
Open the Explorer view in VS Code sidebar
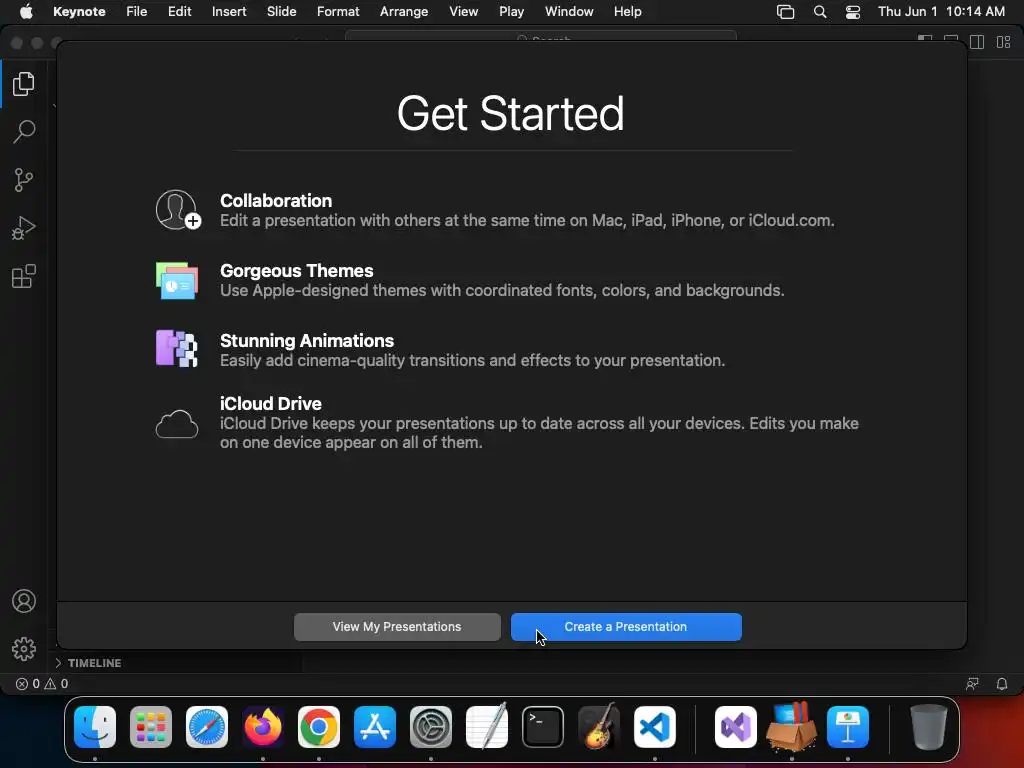pyautogui.click(x=24, y=84)
